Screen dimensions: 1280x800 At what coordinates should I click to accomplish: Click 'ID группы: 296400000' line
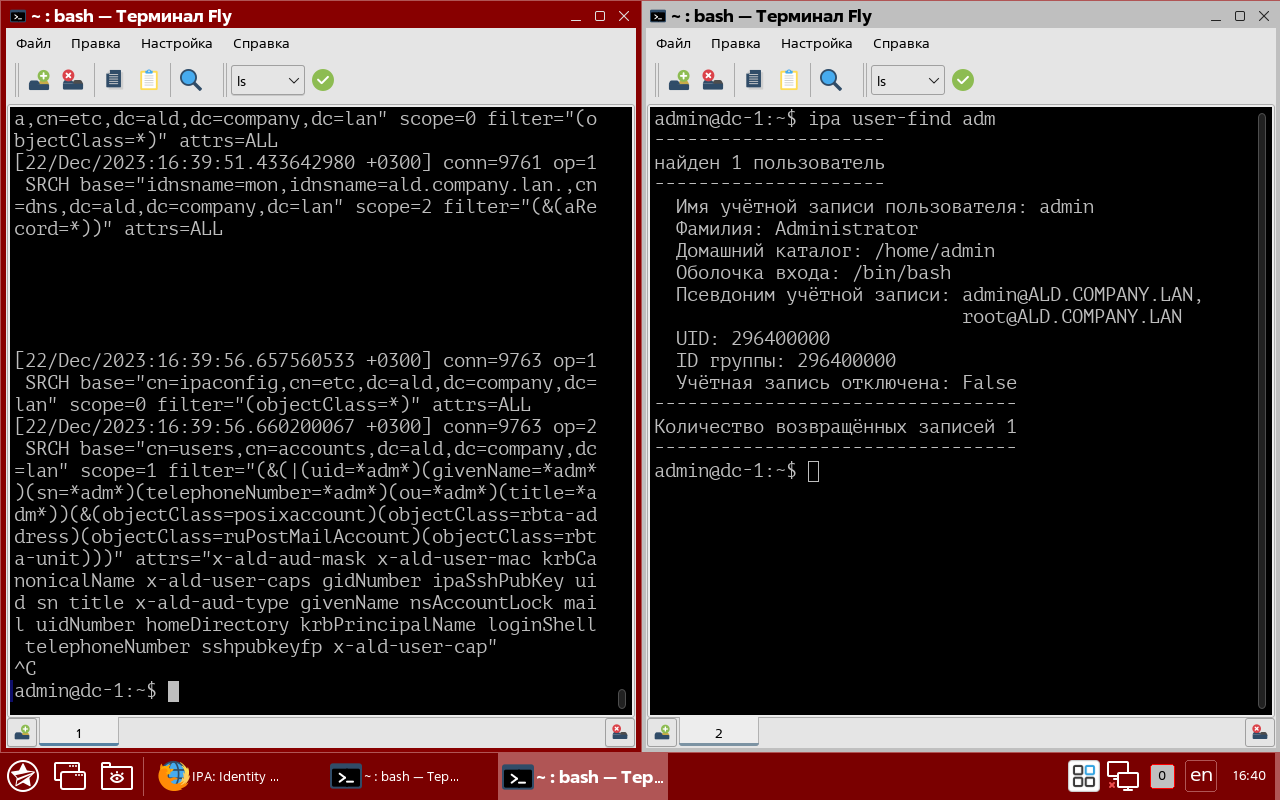coord(786,362)
